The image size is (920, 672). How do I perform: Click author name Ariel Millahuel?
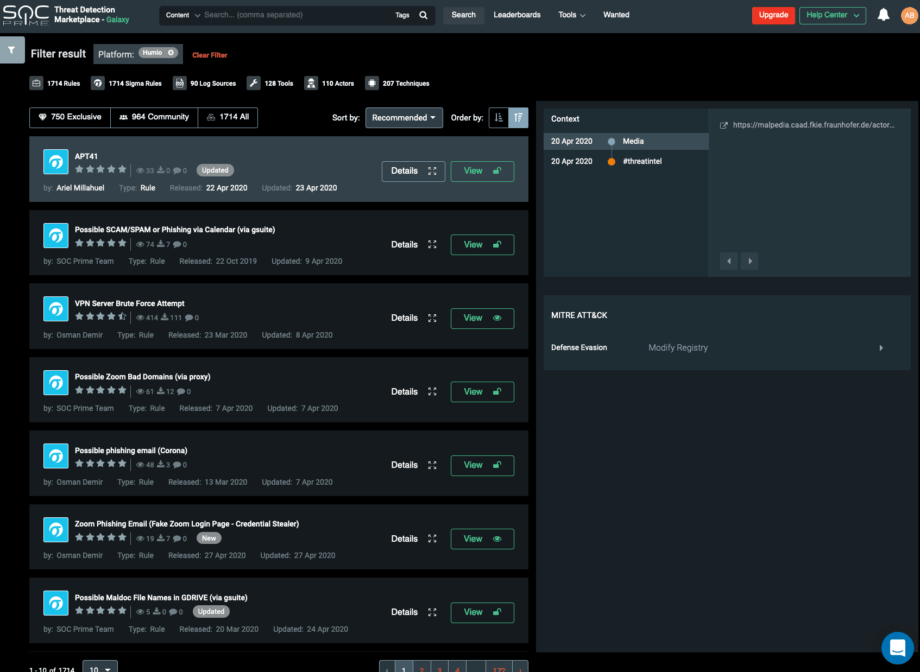coord(80,188)
